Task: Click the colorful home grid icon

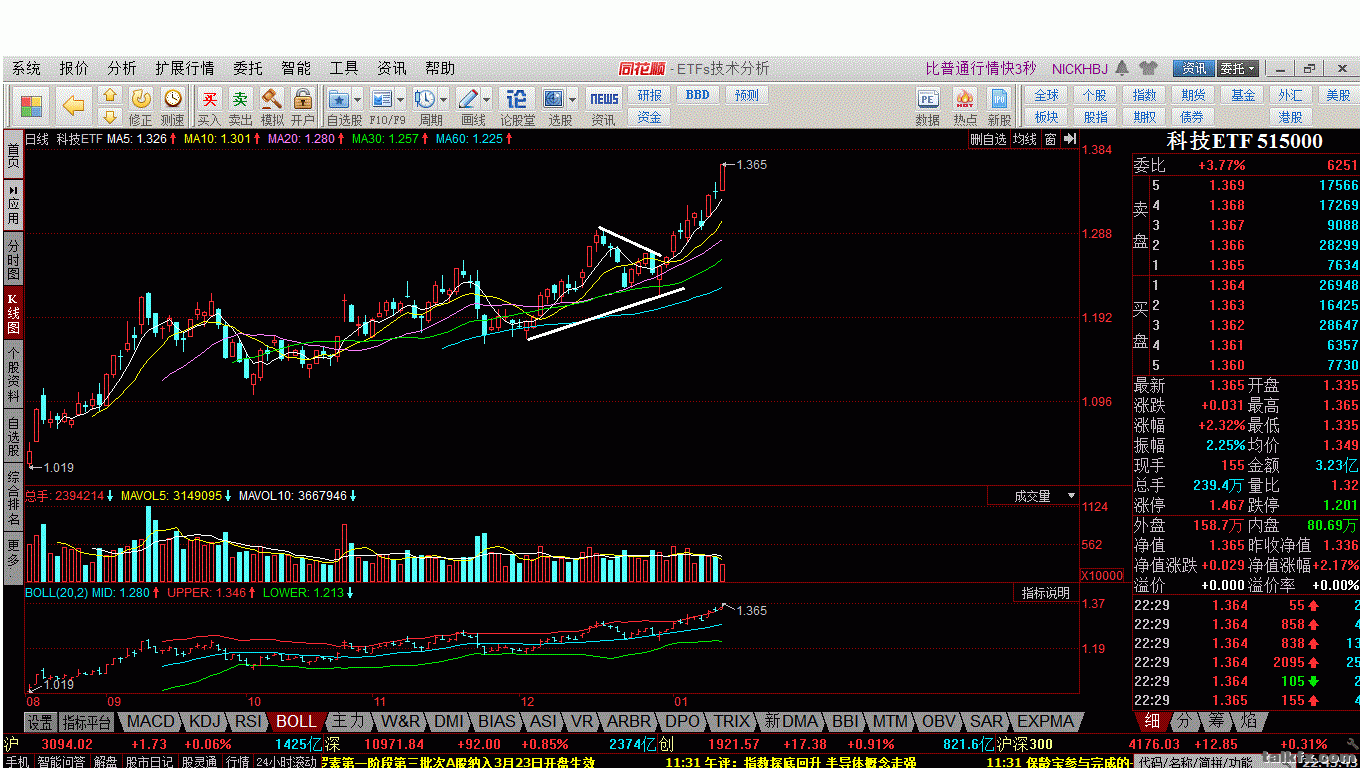Action: point(32,104)
